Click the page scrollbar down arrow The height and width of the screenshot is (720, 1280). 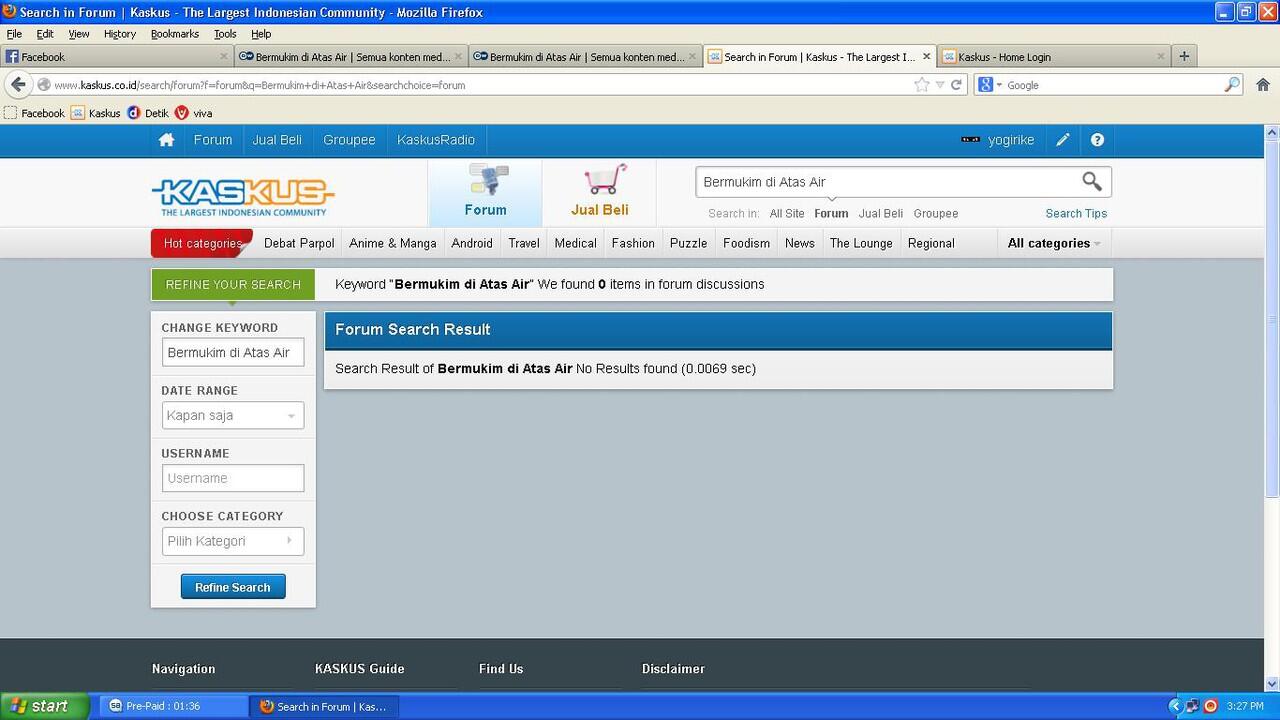[1272, 684]
